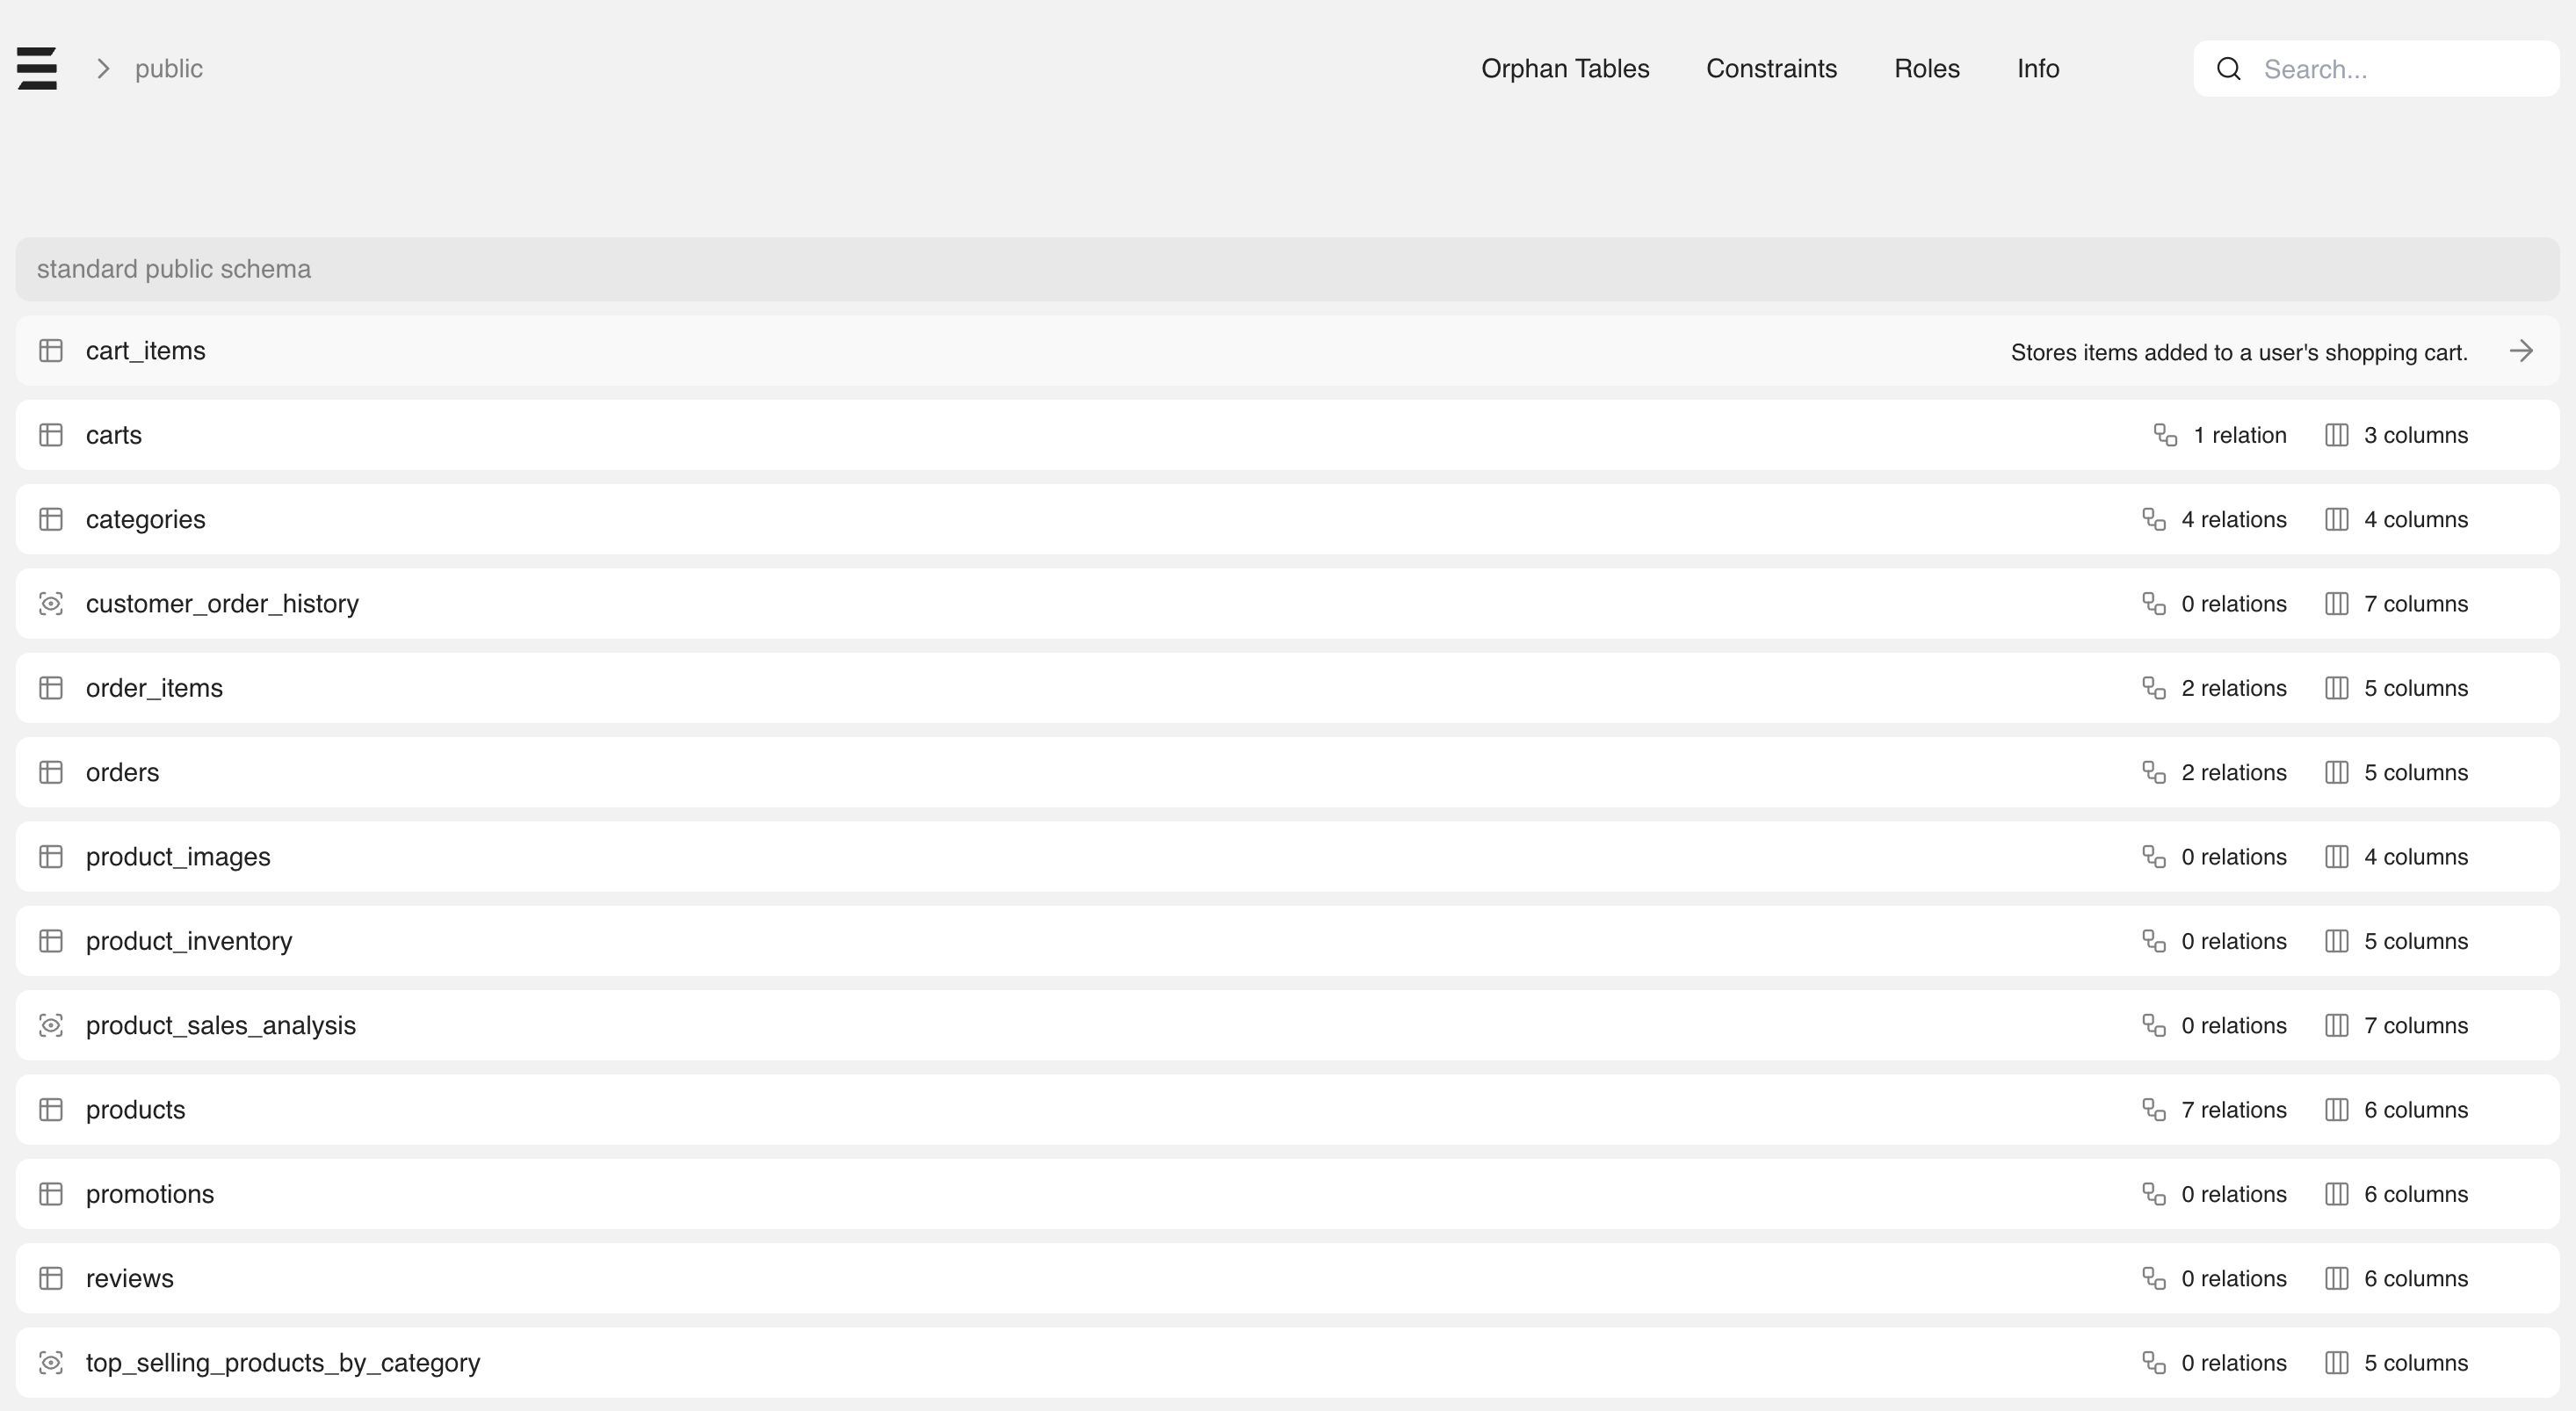
Task: Click the view icon beside top_selling_products_by_category
Action: pos(51,1362)
